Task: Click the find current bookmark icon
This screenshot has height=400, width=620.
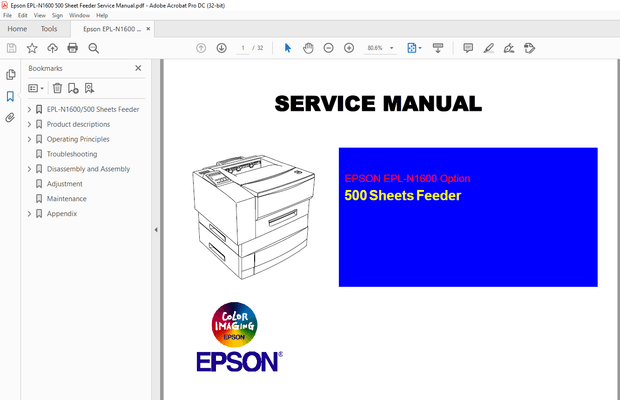Action: (89, 88)
